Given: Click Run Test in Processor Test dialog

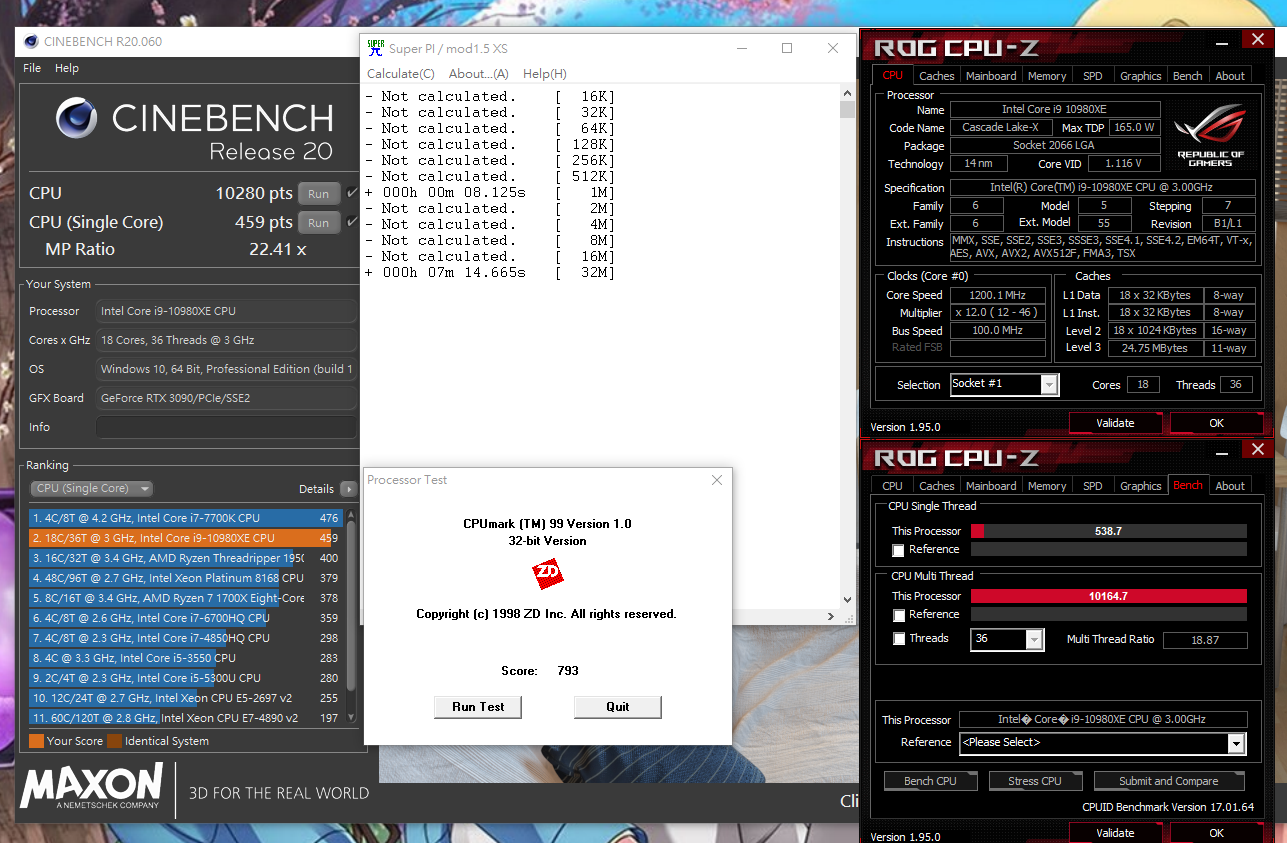Looking at the screenshot, I should [x=478, y=707].
